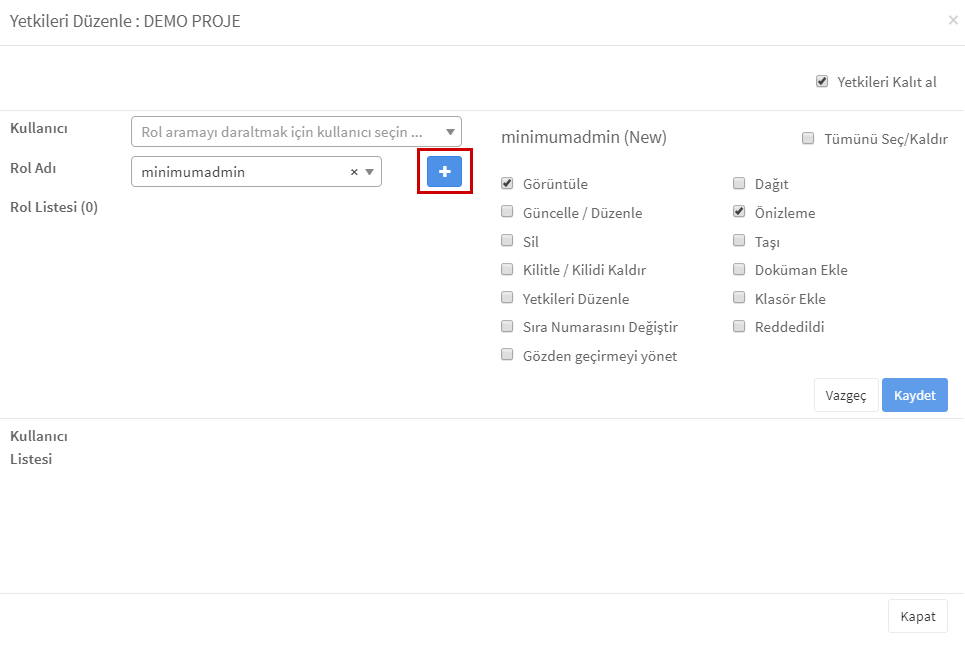Screen dimensions: 965x648
Task: Tick Kilitle / Kilidi Kaldır checkbox
Action: click(507, 269)
